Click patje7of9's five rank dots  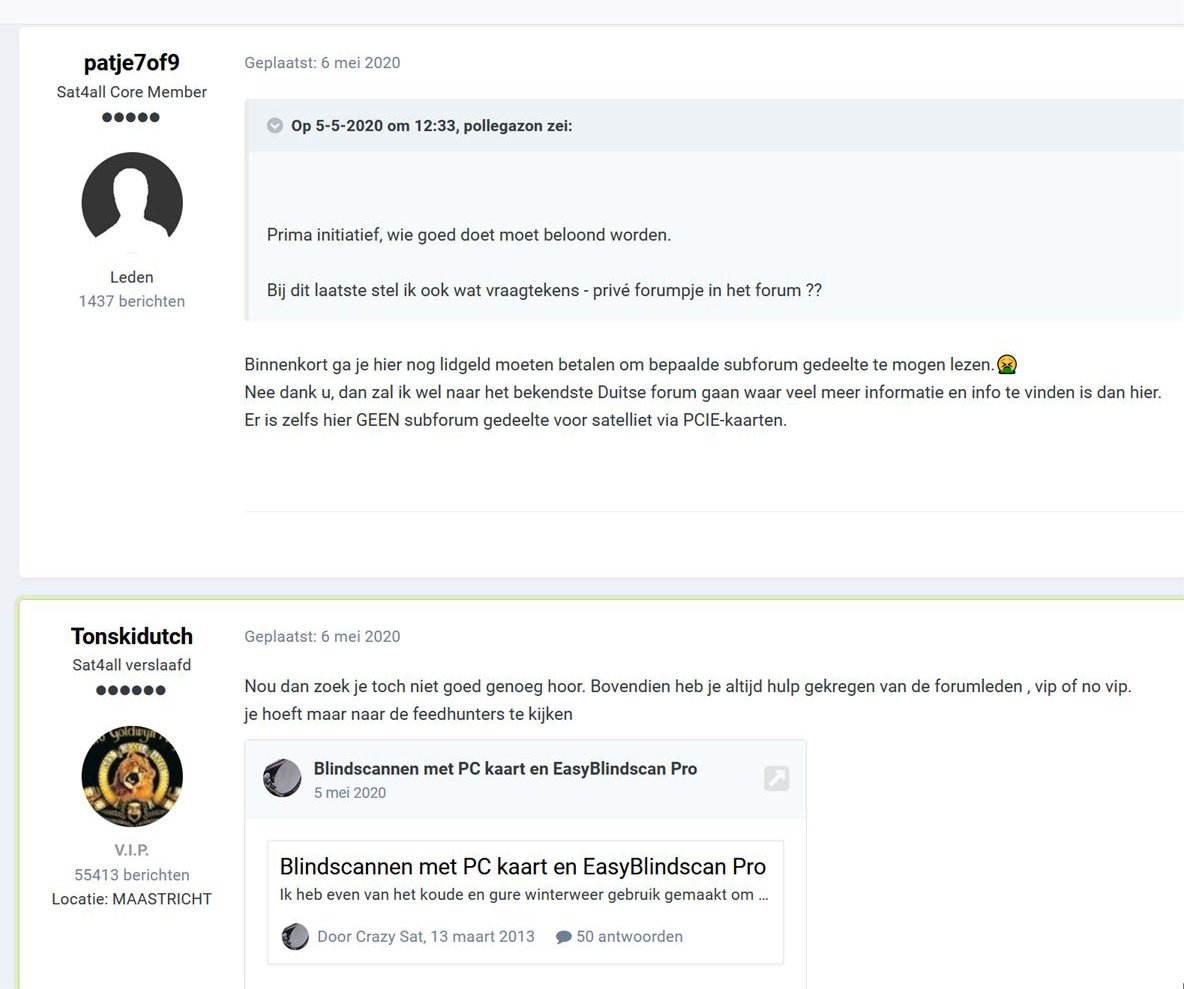coord(131,117)
